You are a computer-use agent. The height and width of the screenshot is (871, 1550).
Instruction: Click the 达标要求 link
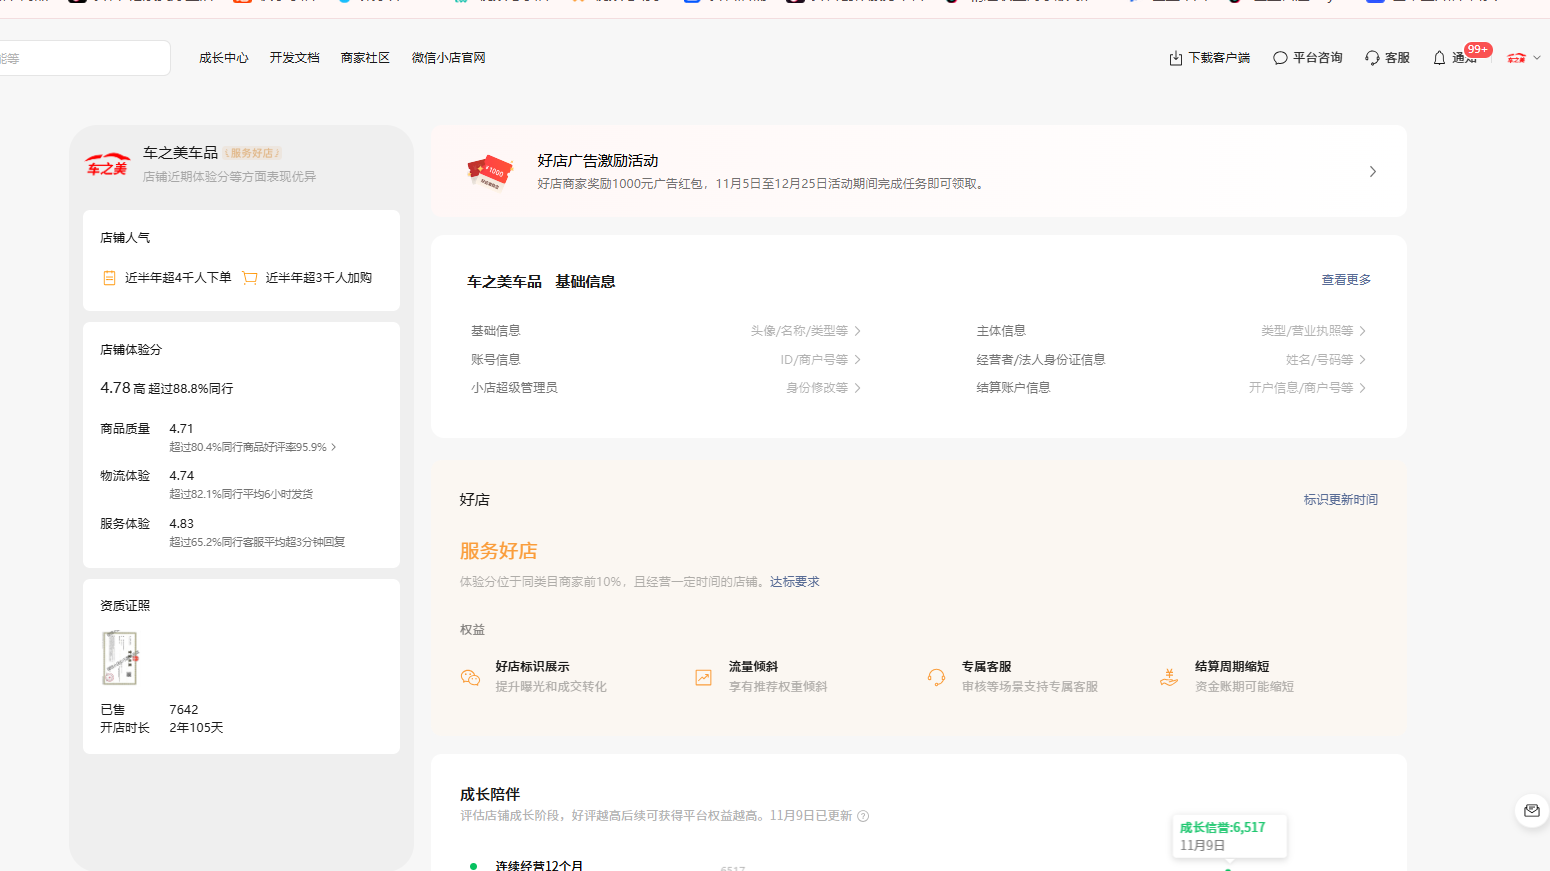795,582
